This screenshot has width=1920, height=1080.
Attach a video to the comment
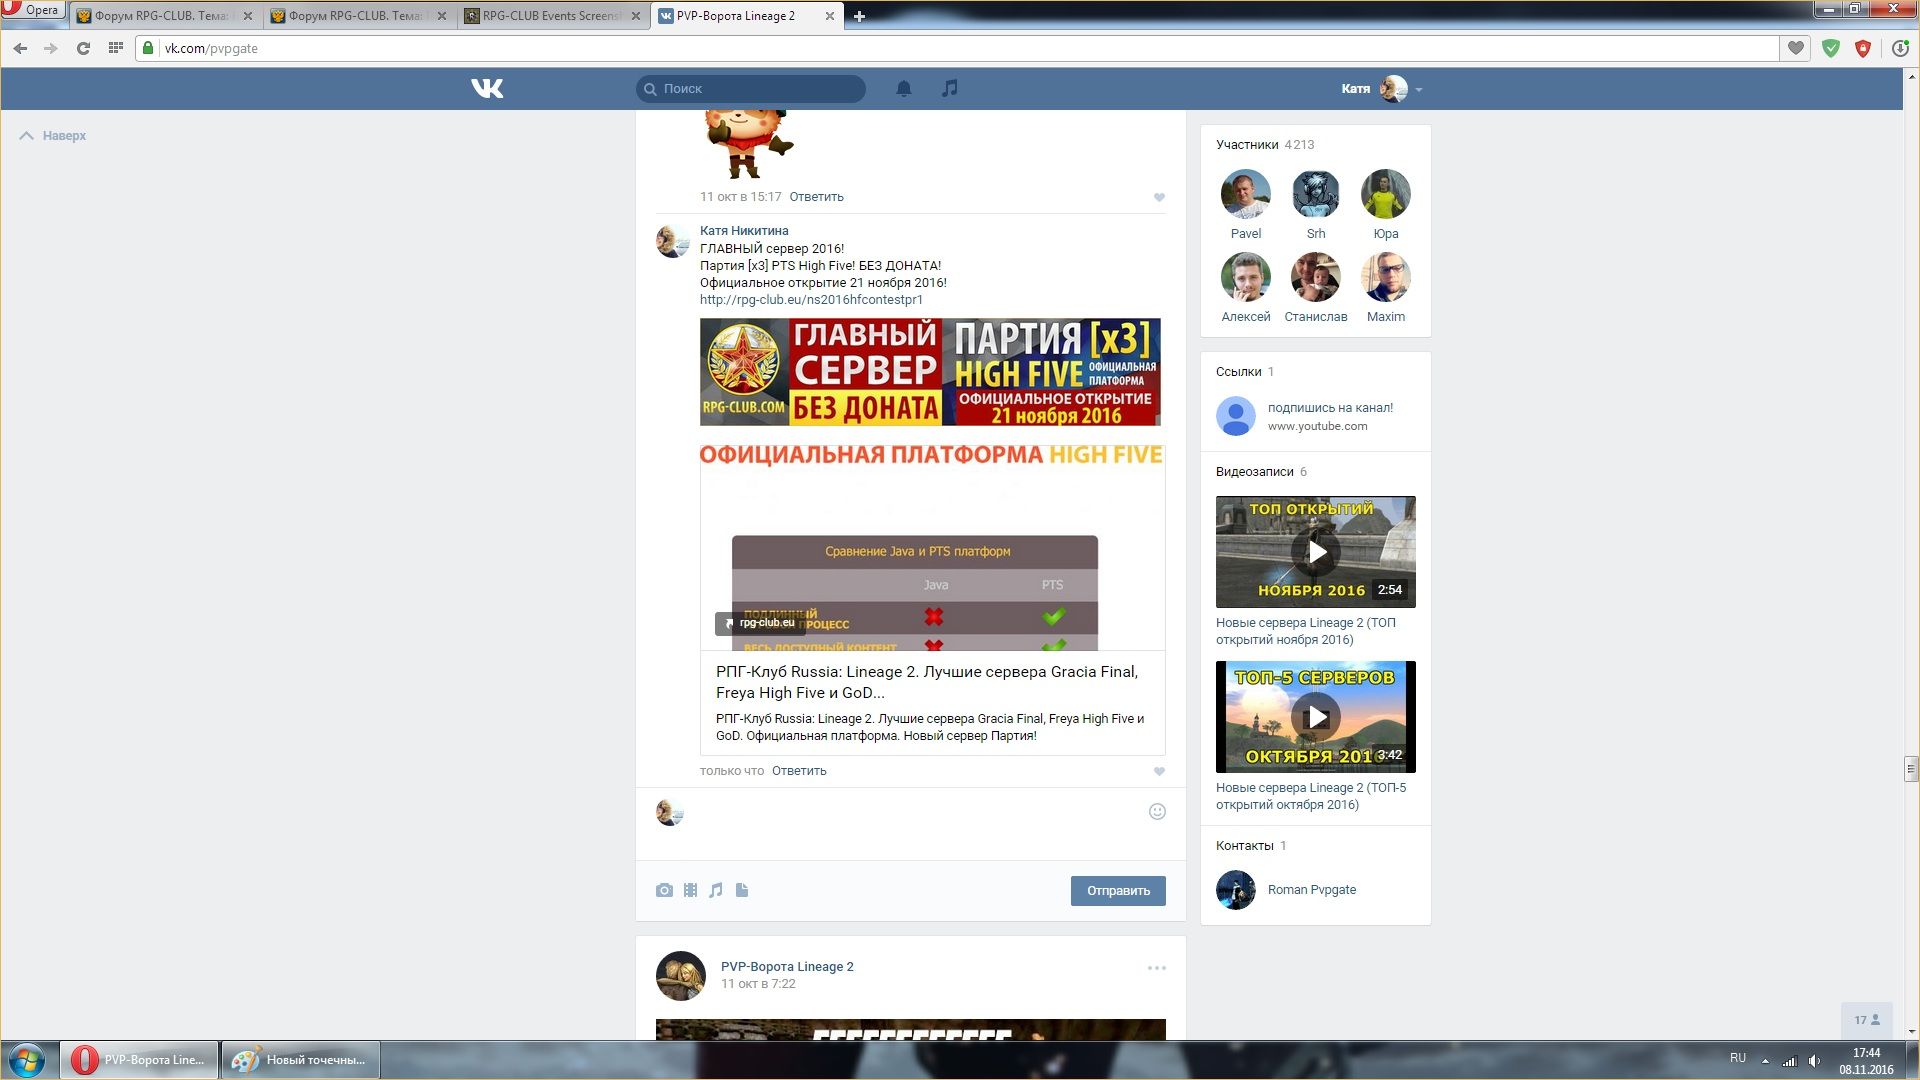(690, 890)
